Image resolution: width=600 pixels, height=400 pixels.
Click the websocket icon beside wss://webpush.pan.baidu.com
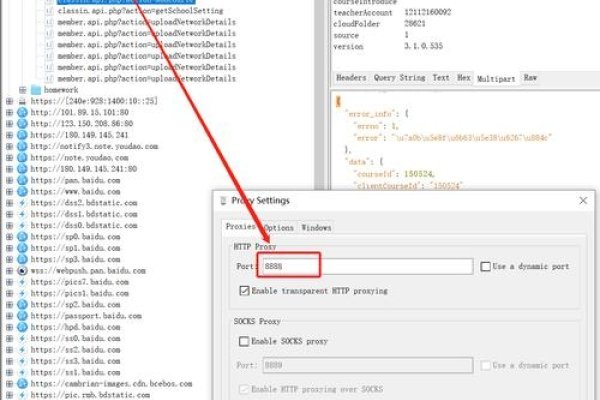point(22,271)
